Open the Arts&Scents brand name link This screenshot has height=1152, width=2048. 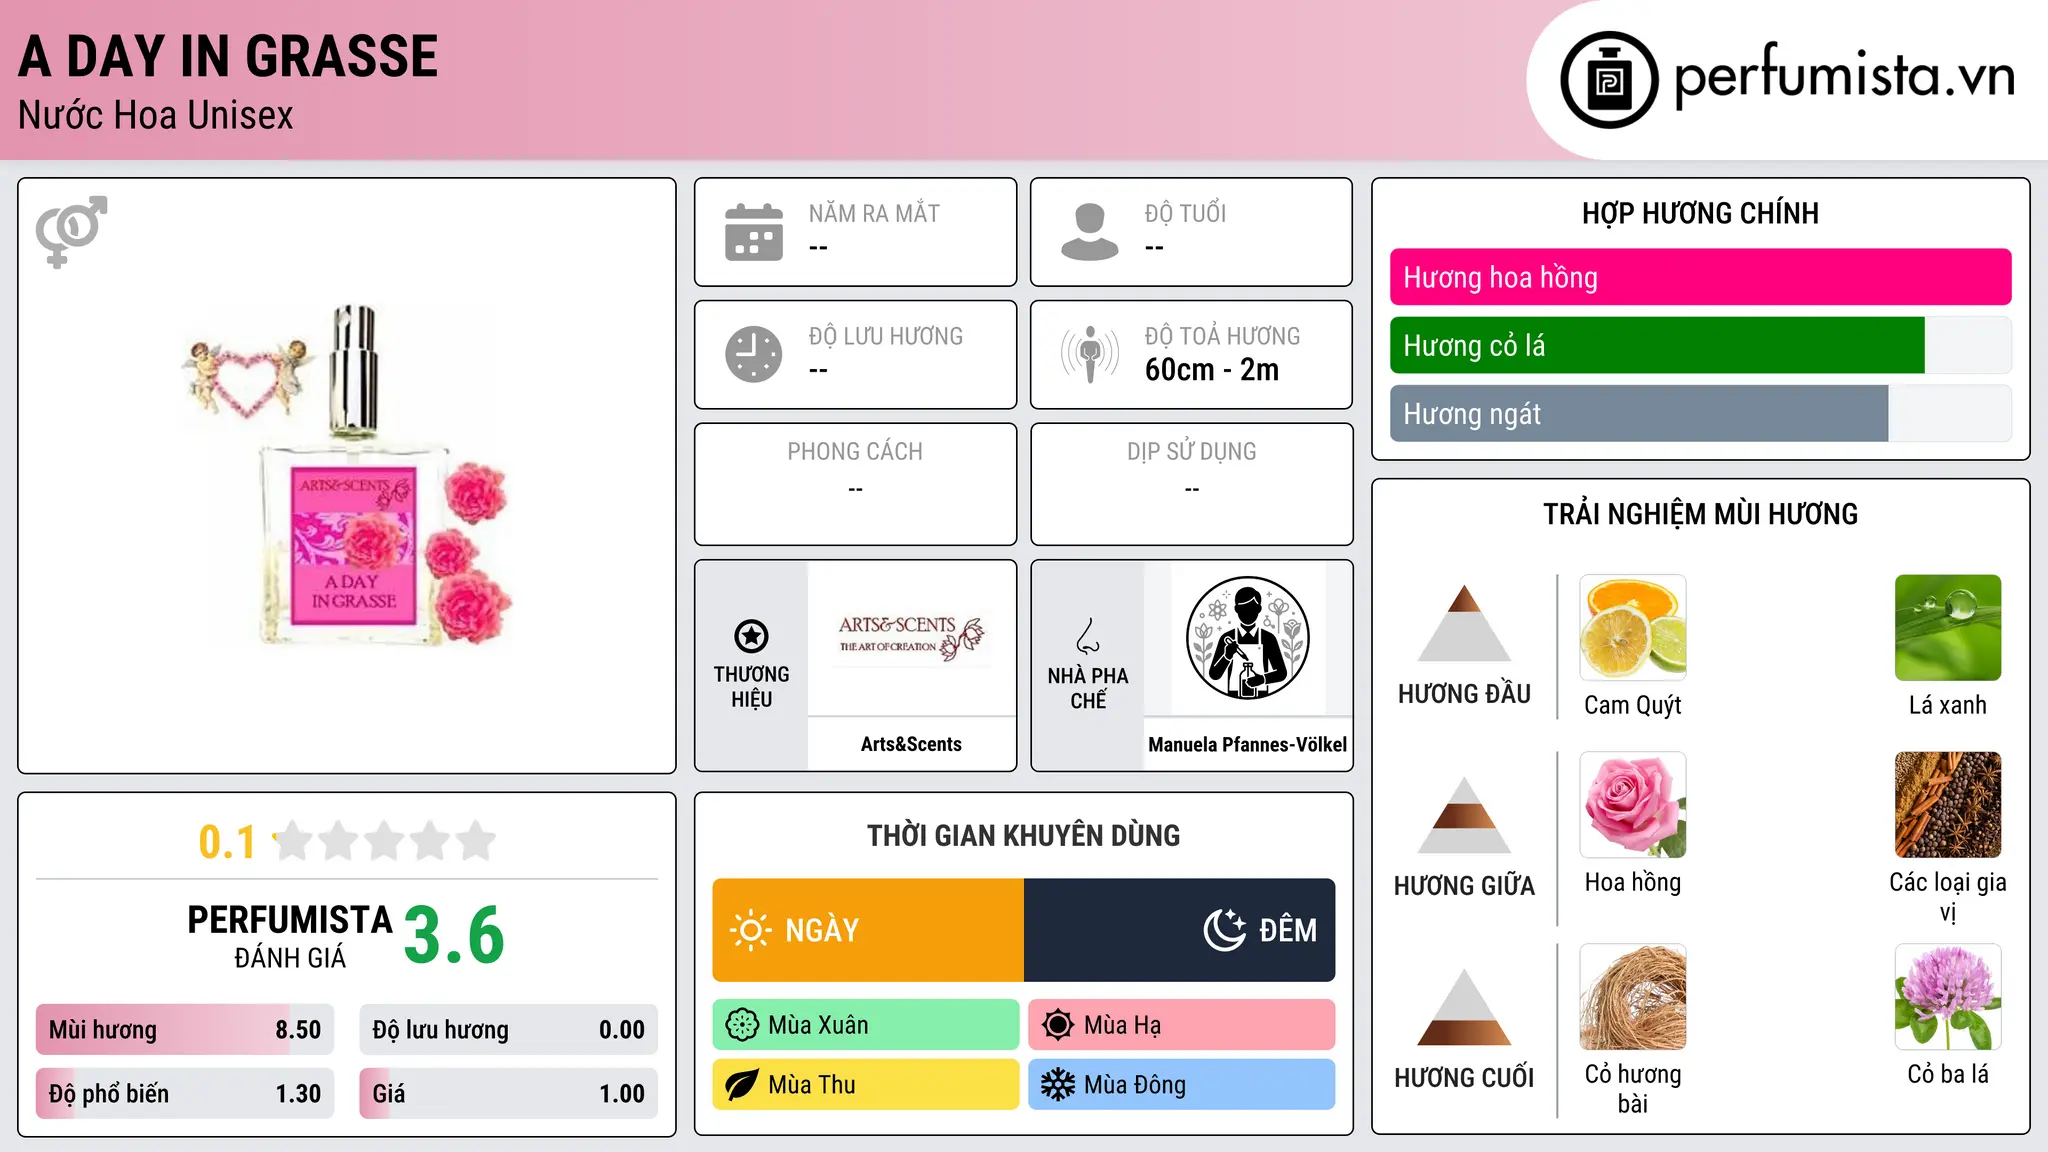(911, 744)
